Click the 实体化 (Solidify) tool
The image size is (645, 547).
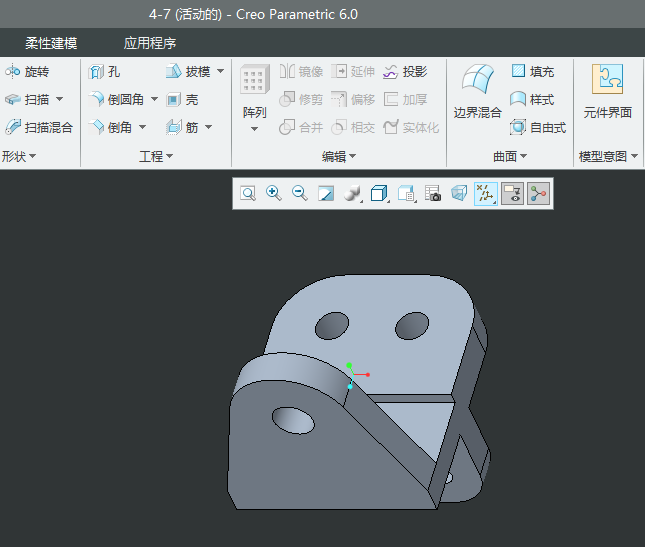tap(411, 127)
